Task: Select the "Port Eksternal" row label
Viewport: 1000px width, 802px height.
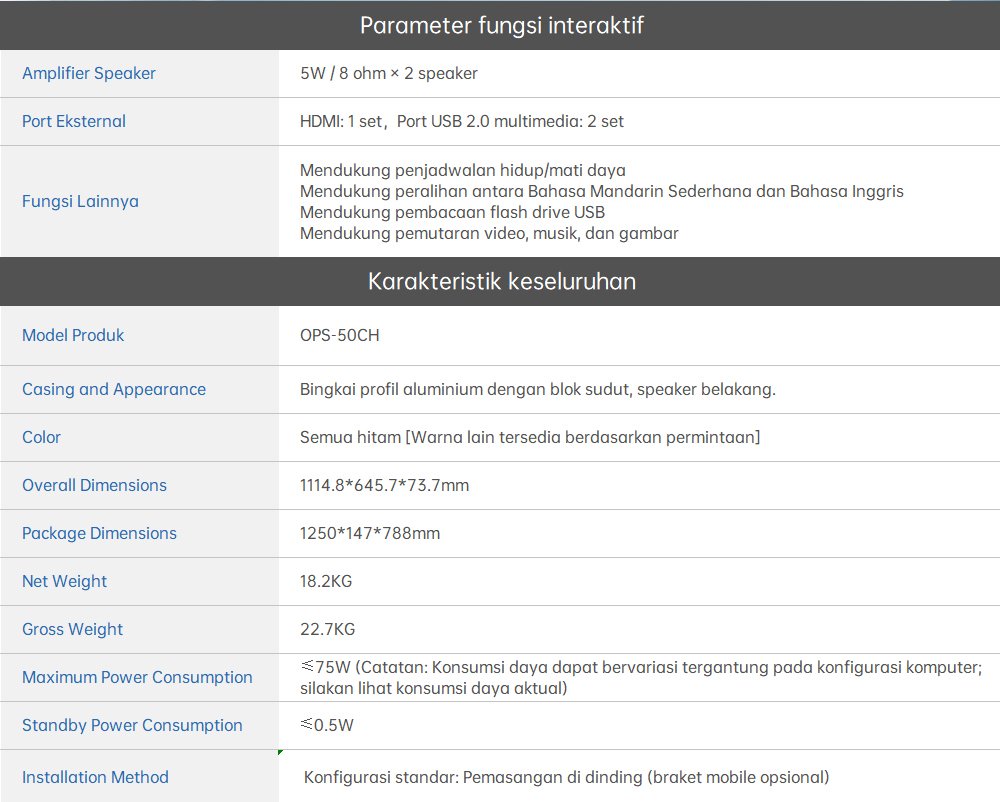Action: (74, 121)
